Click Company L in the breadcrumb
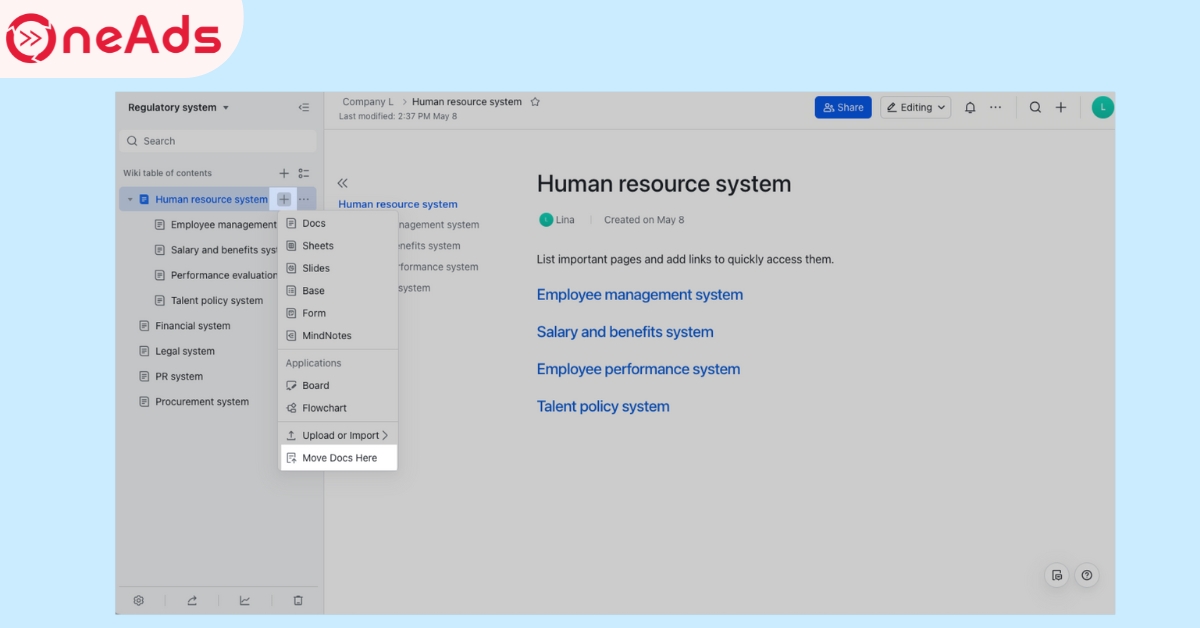 click(368, 102)
